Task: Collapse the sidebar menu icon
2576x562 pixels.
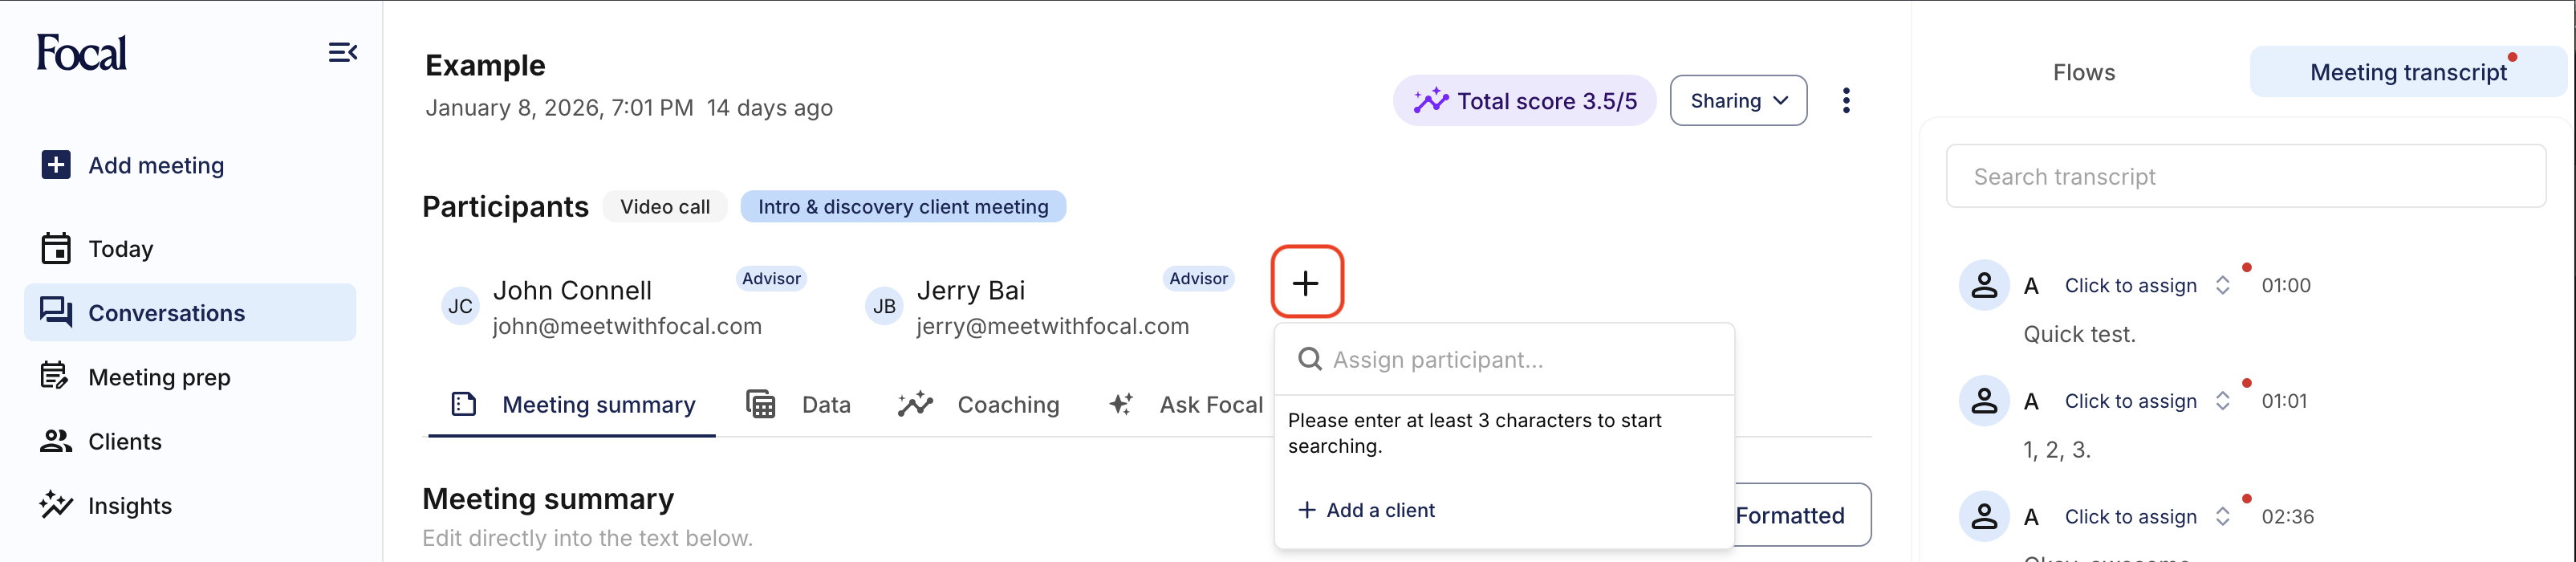Action: click(342, 52)
